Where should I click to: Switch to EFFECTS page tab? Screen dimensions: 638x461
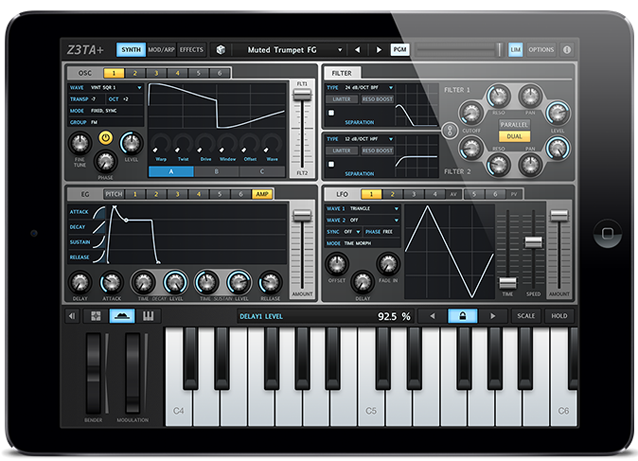pos(191,50)
